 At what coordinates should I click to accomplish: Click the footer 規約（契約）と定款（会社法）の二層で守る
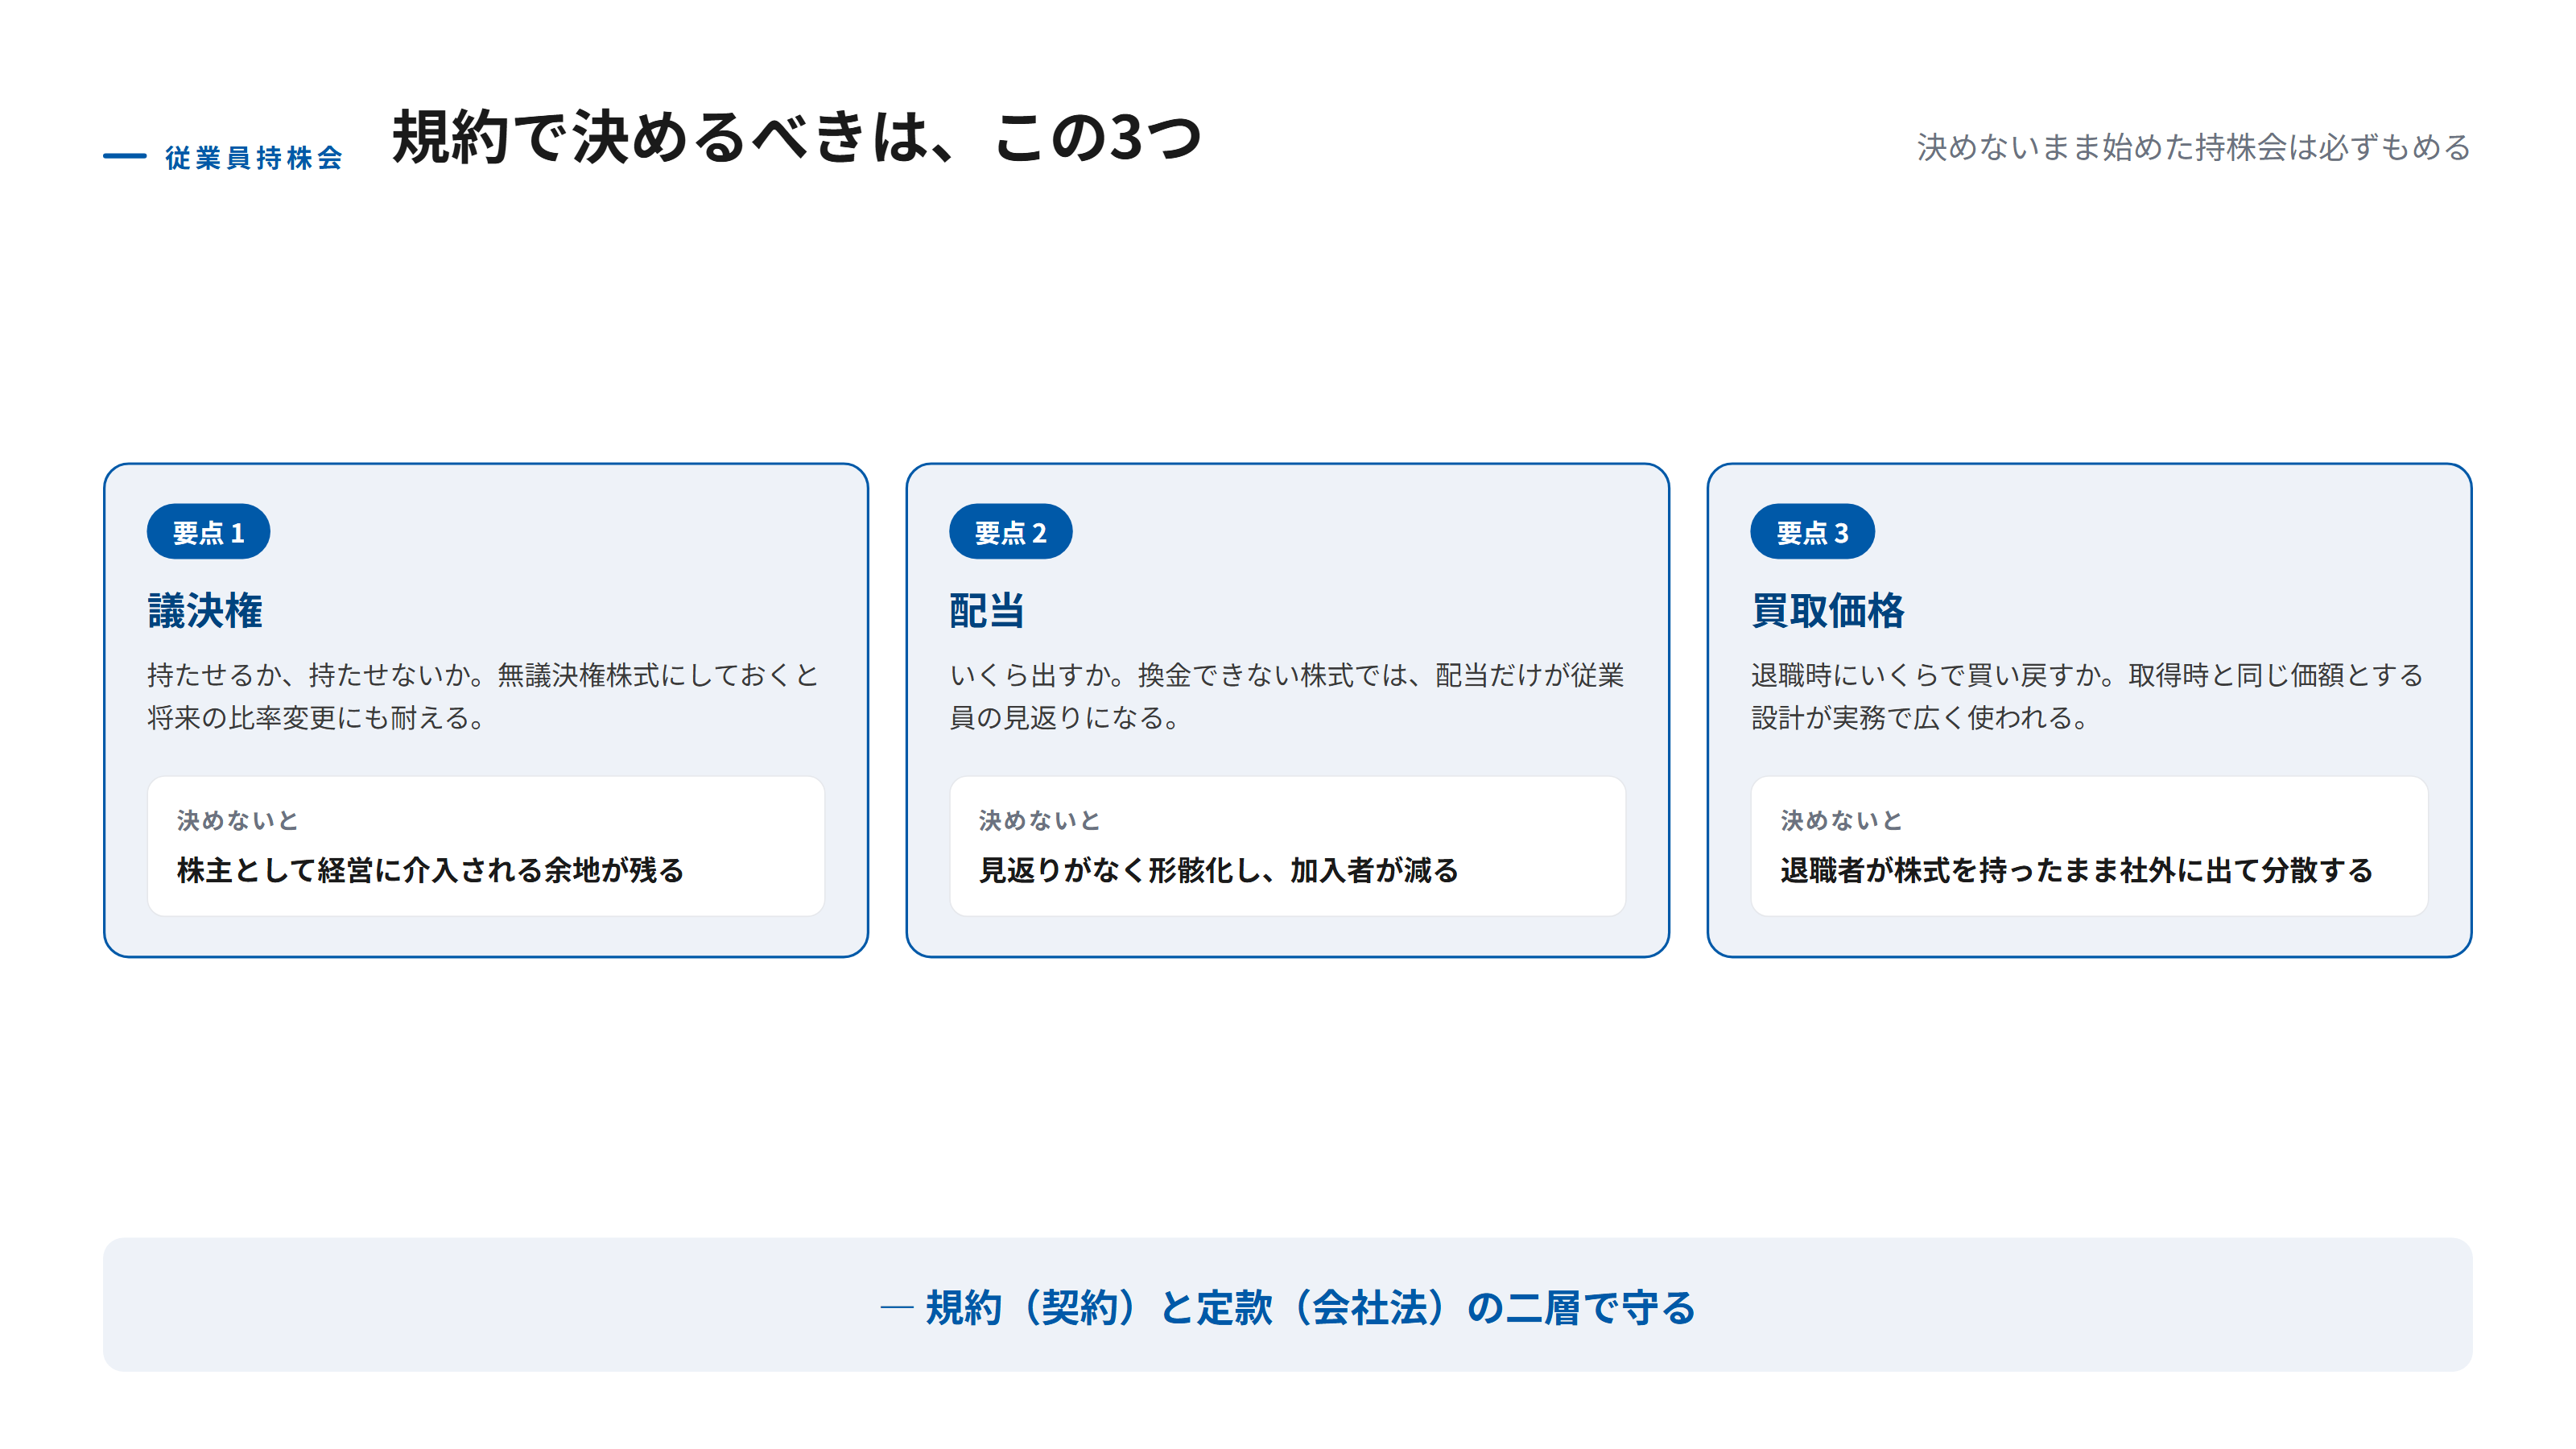pyautogui.click(x=1310, y=1307)
